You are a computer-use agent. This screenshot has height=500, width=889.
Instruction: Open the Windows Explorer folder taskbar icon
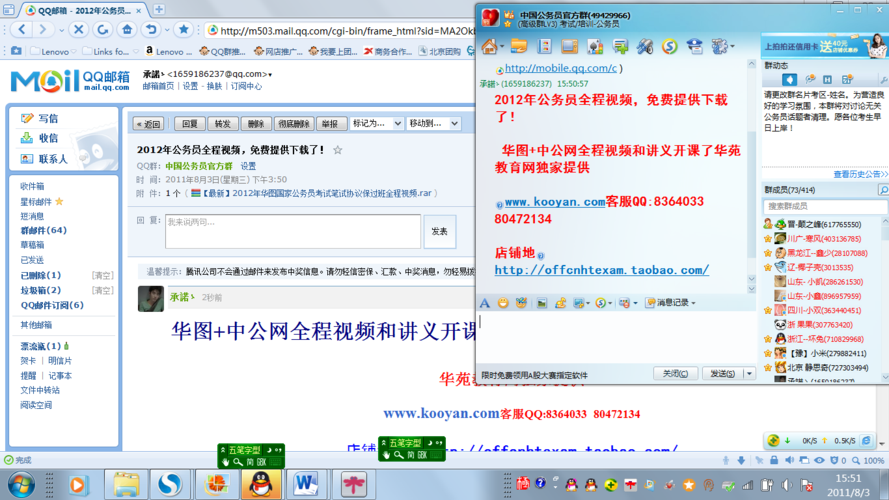[x=126, y=485]
